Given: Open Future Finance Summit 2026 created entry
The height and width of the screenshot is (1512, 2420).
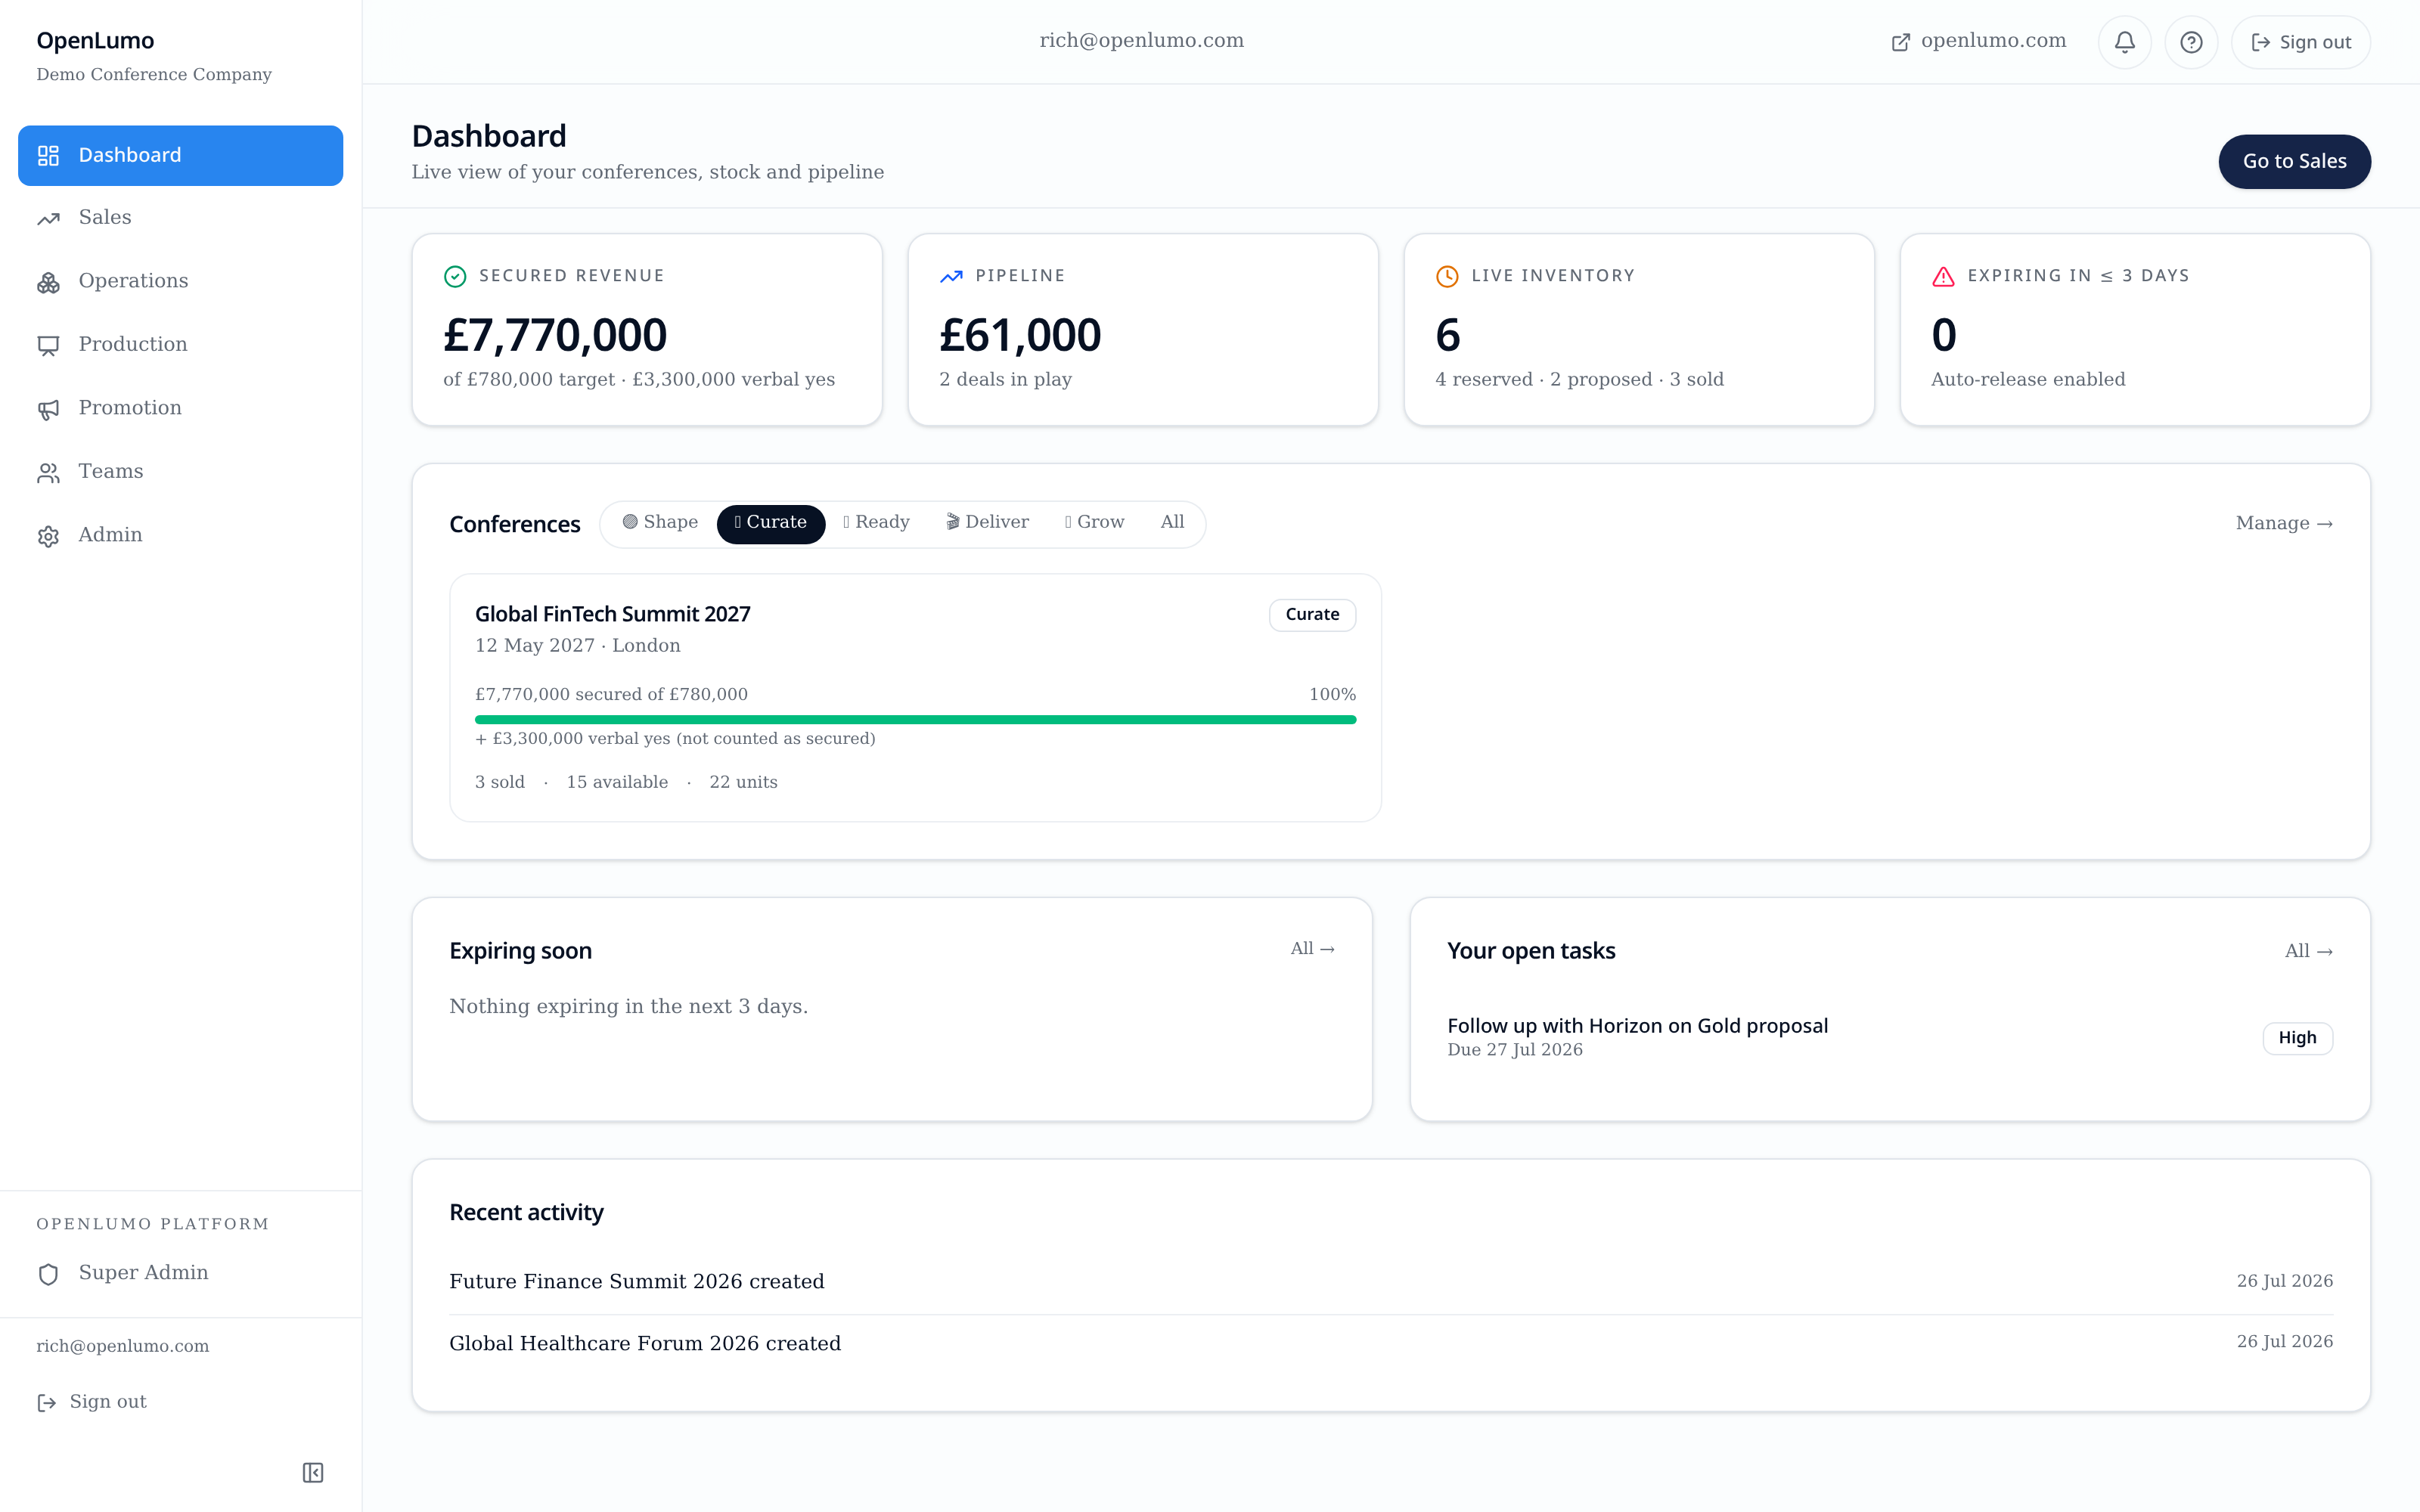Looking at the screenshot, I should [1390, 1282].
